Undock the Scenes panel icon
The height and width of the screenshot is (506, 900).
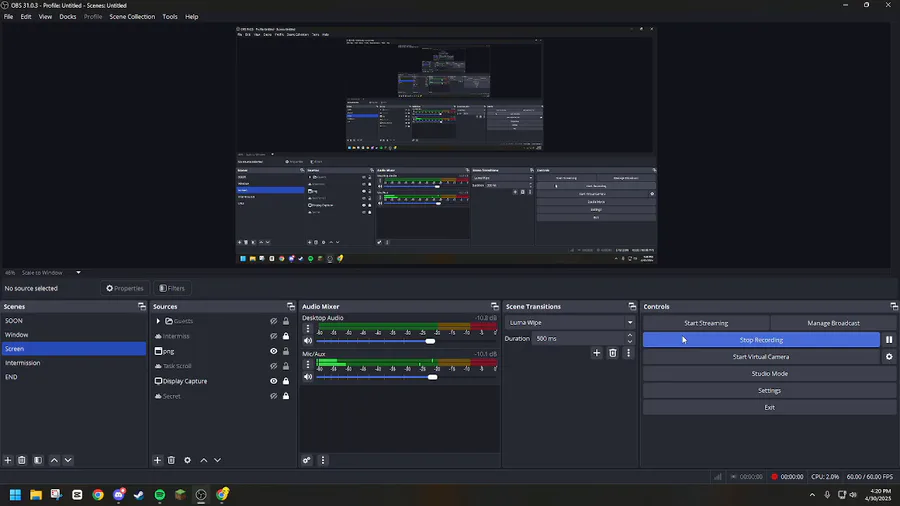click(142, 306)
